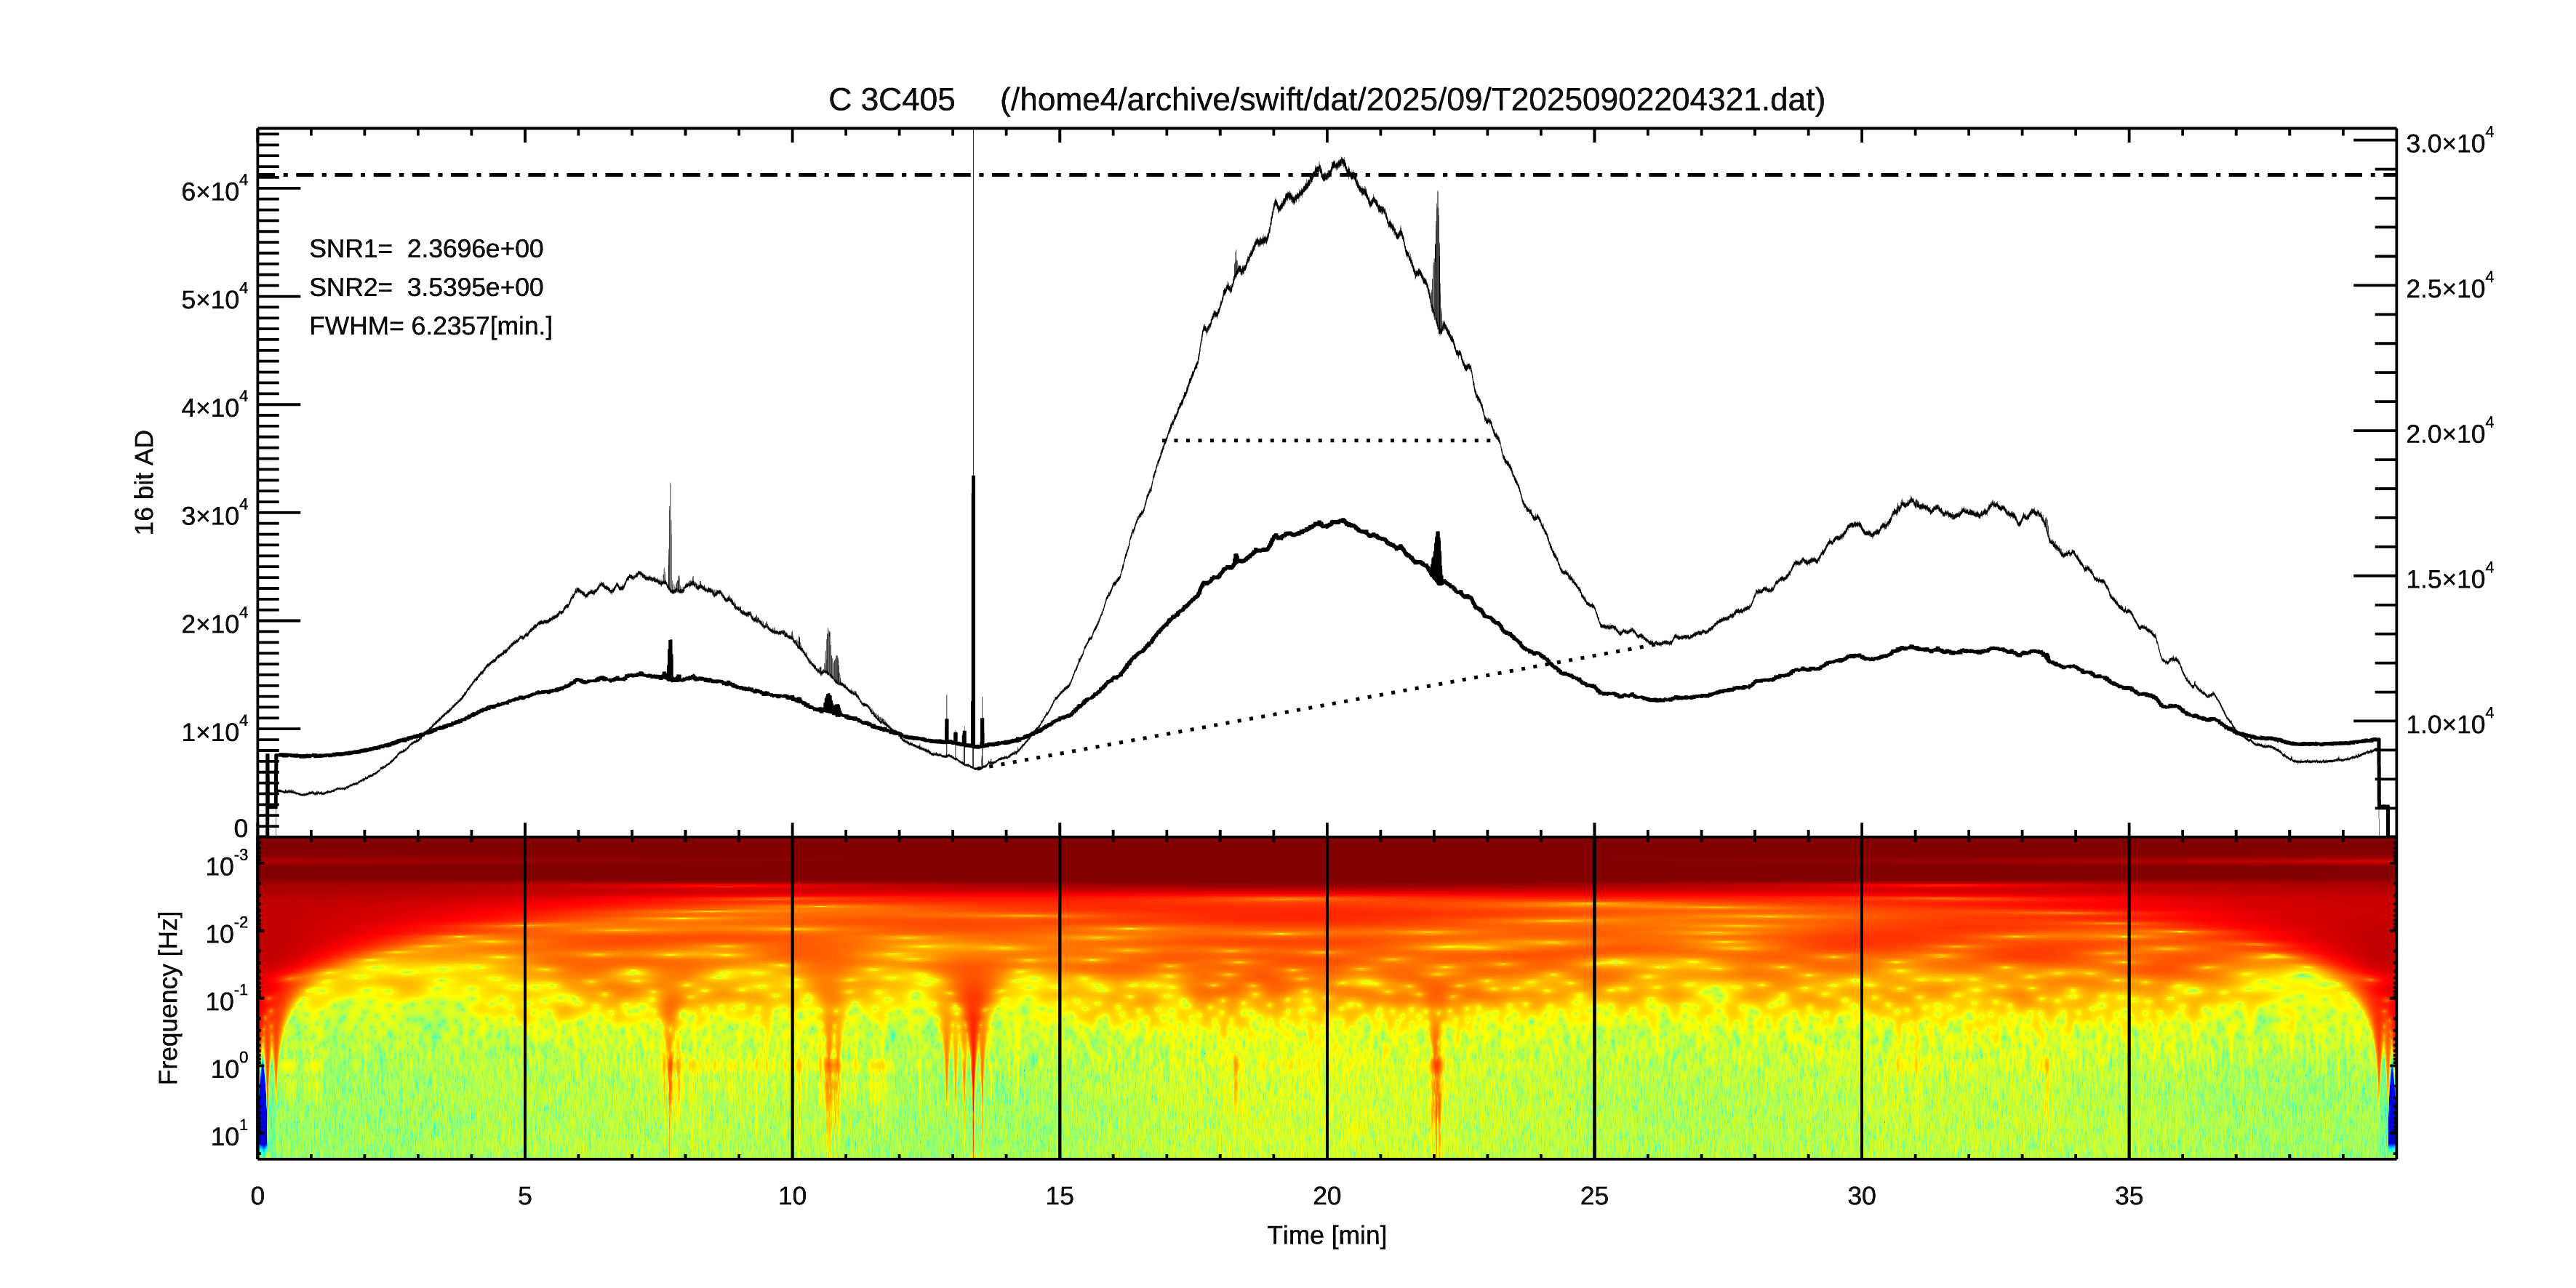Viewport: 2576px width, 1288px height.
Task: Click the SNR1= 2.3696e+00 annotation
Action: [426, 249]
